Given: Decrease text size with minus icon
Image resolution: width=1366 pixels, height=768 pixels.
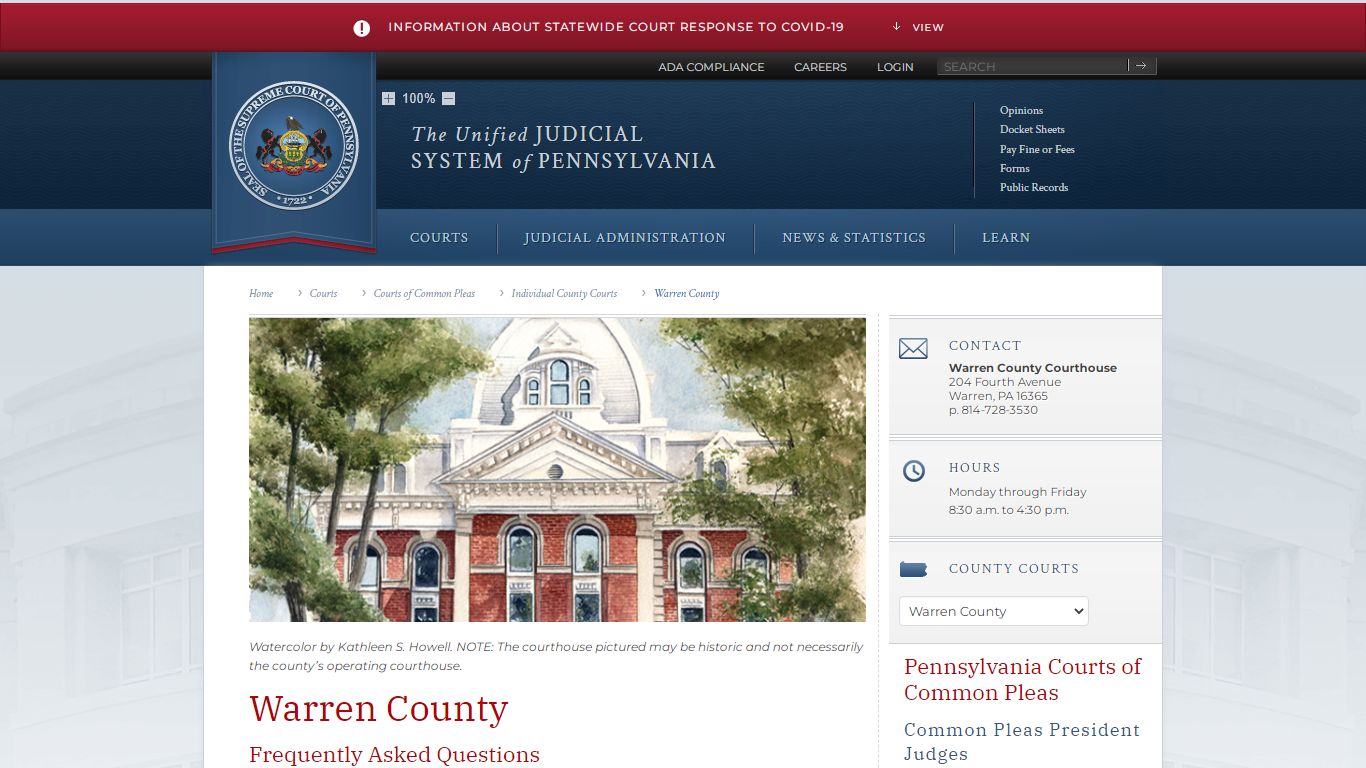Looking at the screenshot, I should (448, 98).
